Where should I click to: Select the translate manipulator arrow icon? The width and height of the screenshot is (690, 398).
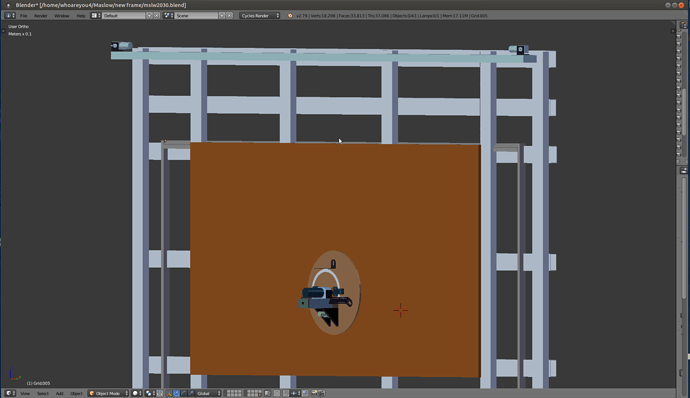[176, 393]
